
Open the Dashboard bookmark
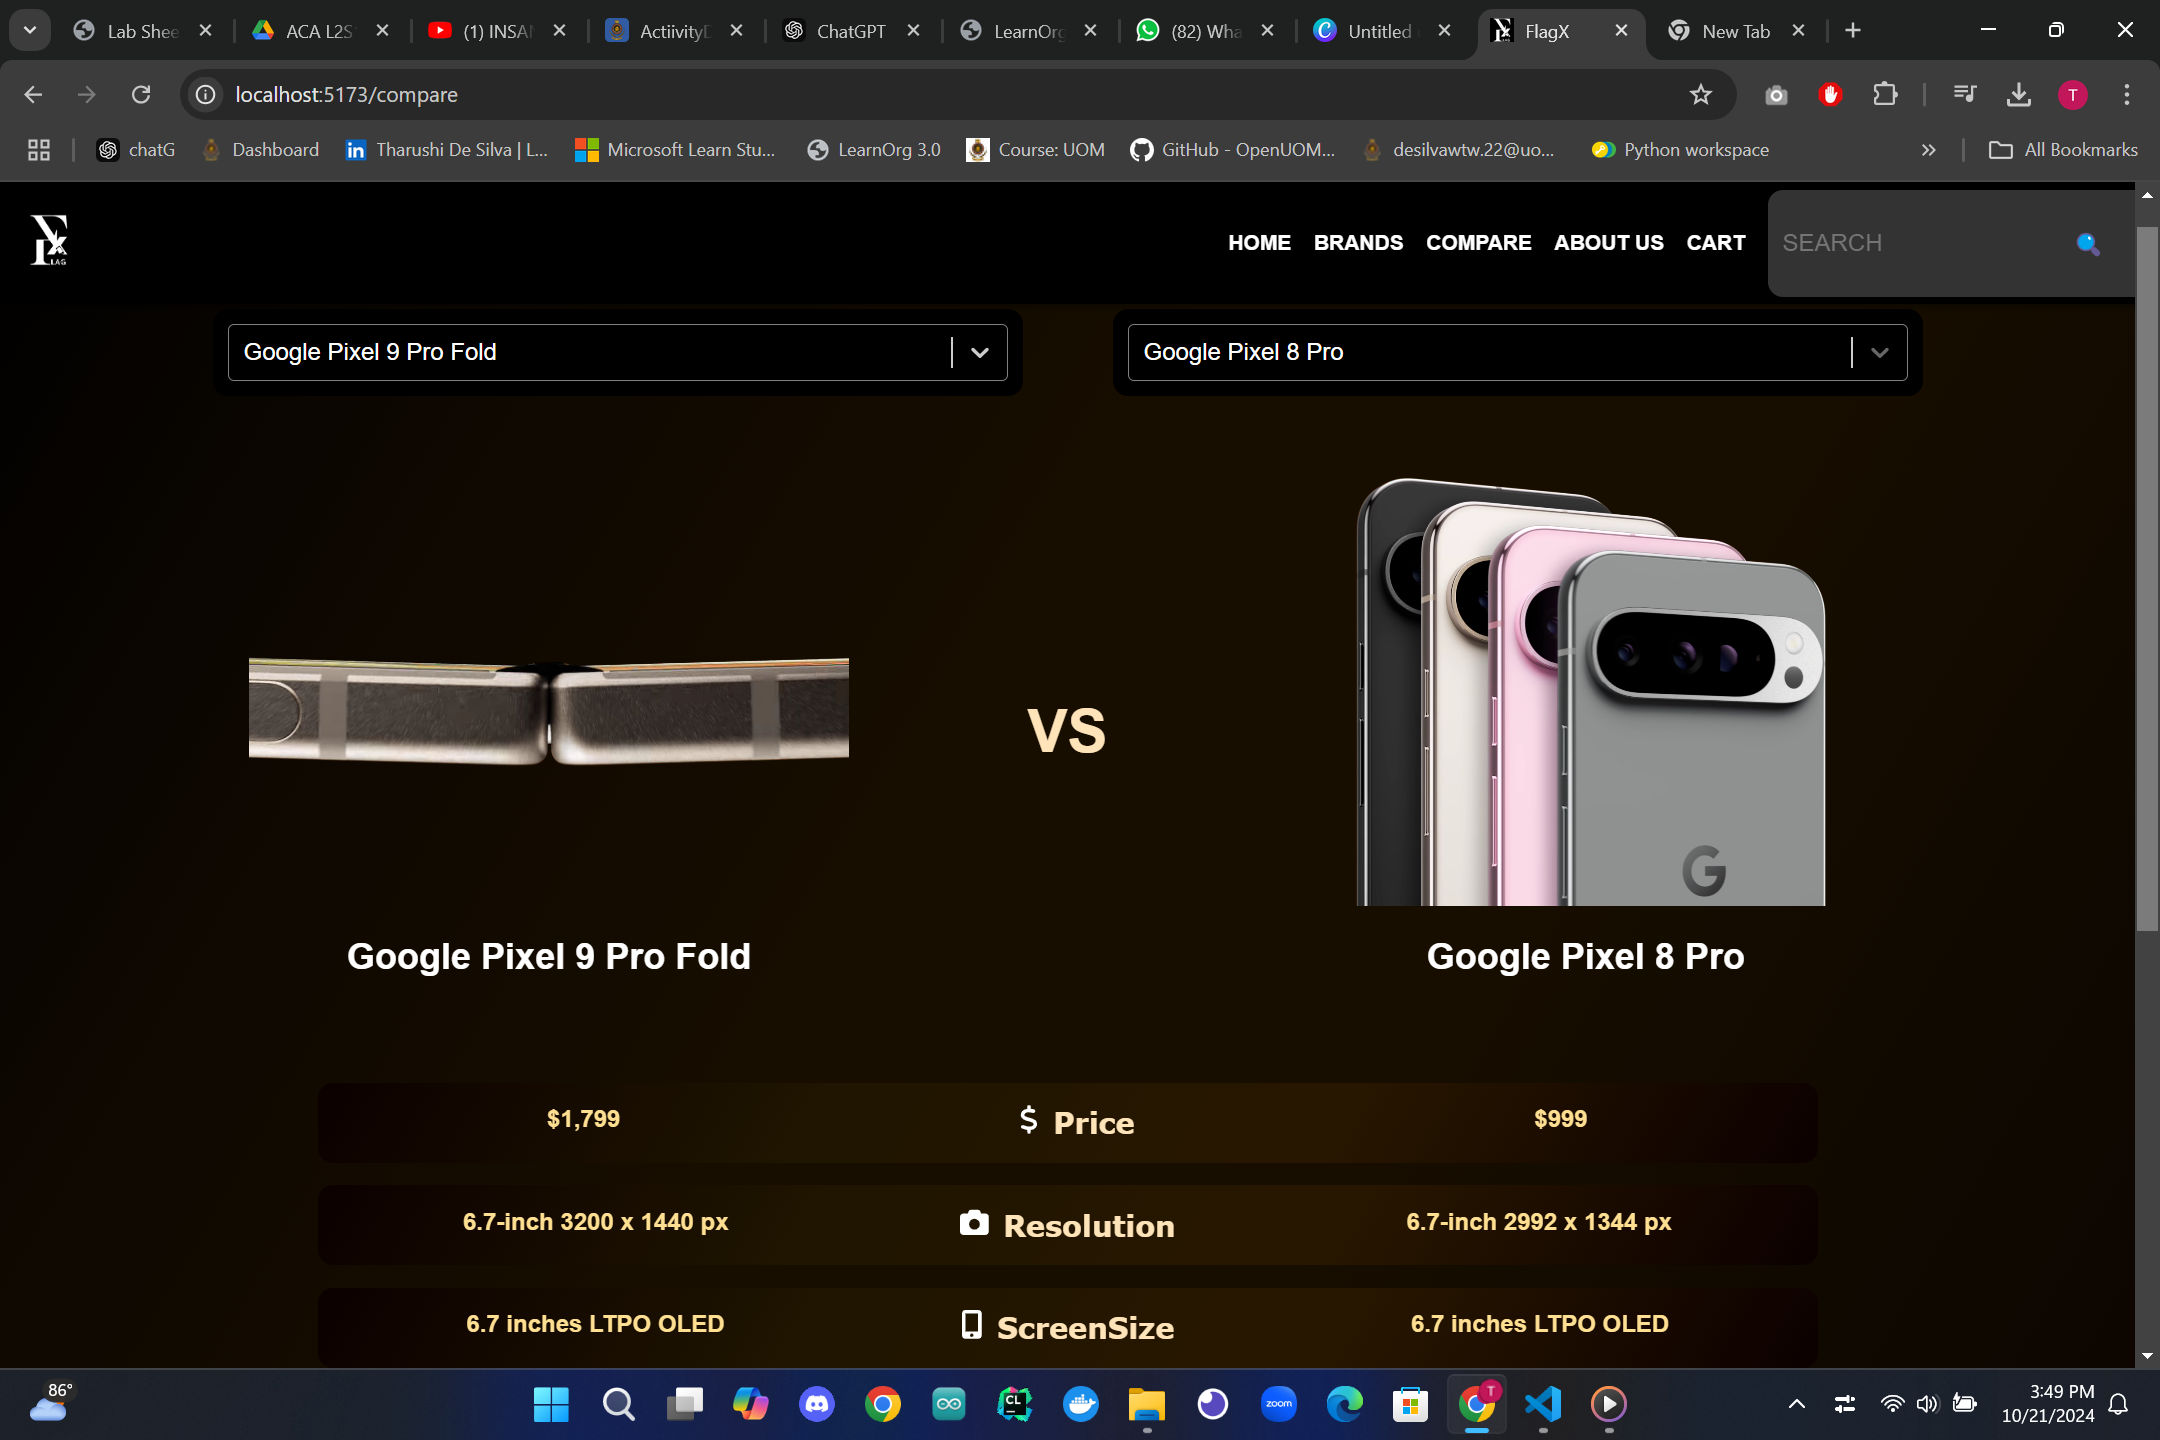tap(260, 150)
